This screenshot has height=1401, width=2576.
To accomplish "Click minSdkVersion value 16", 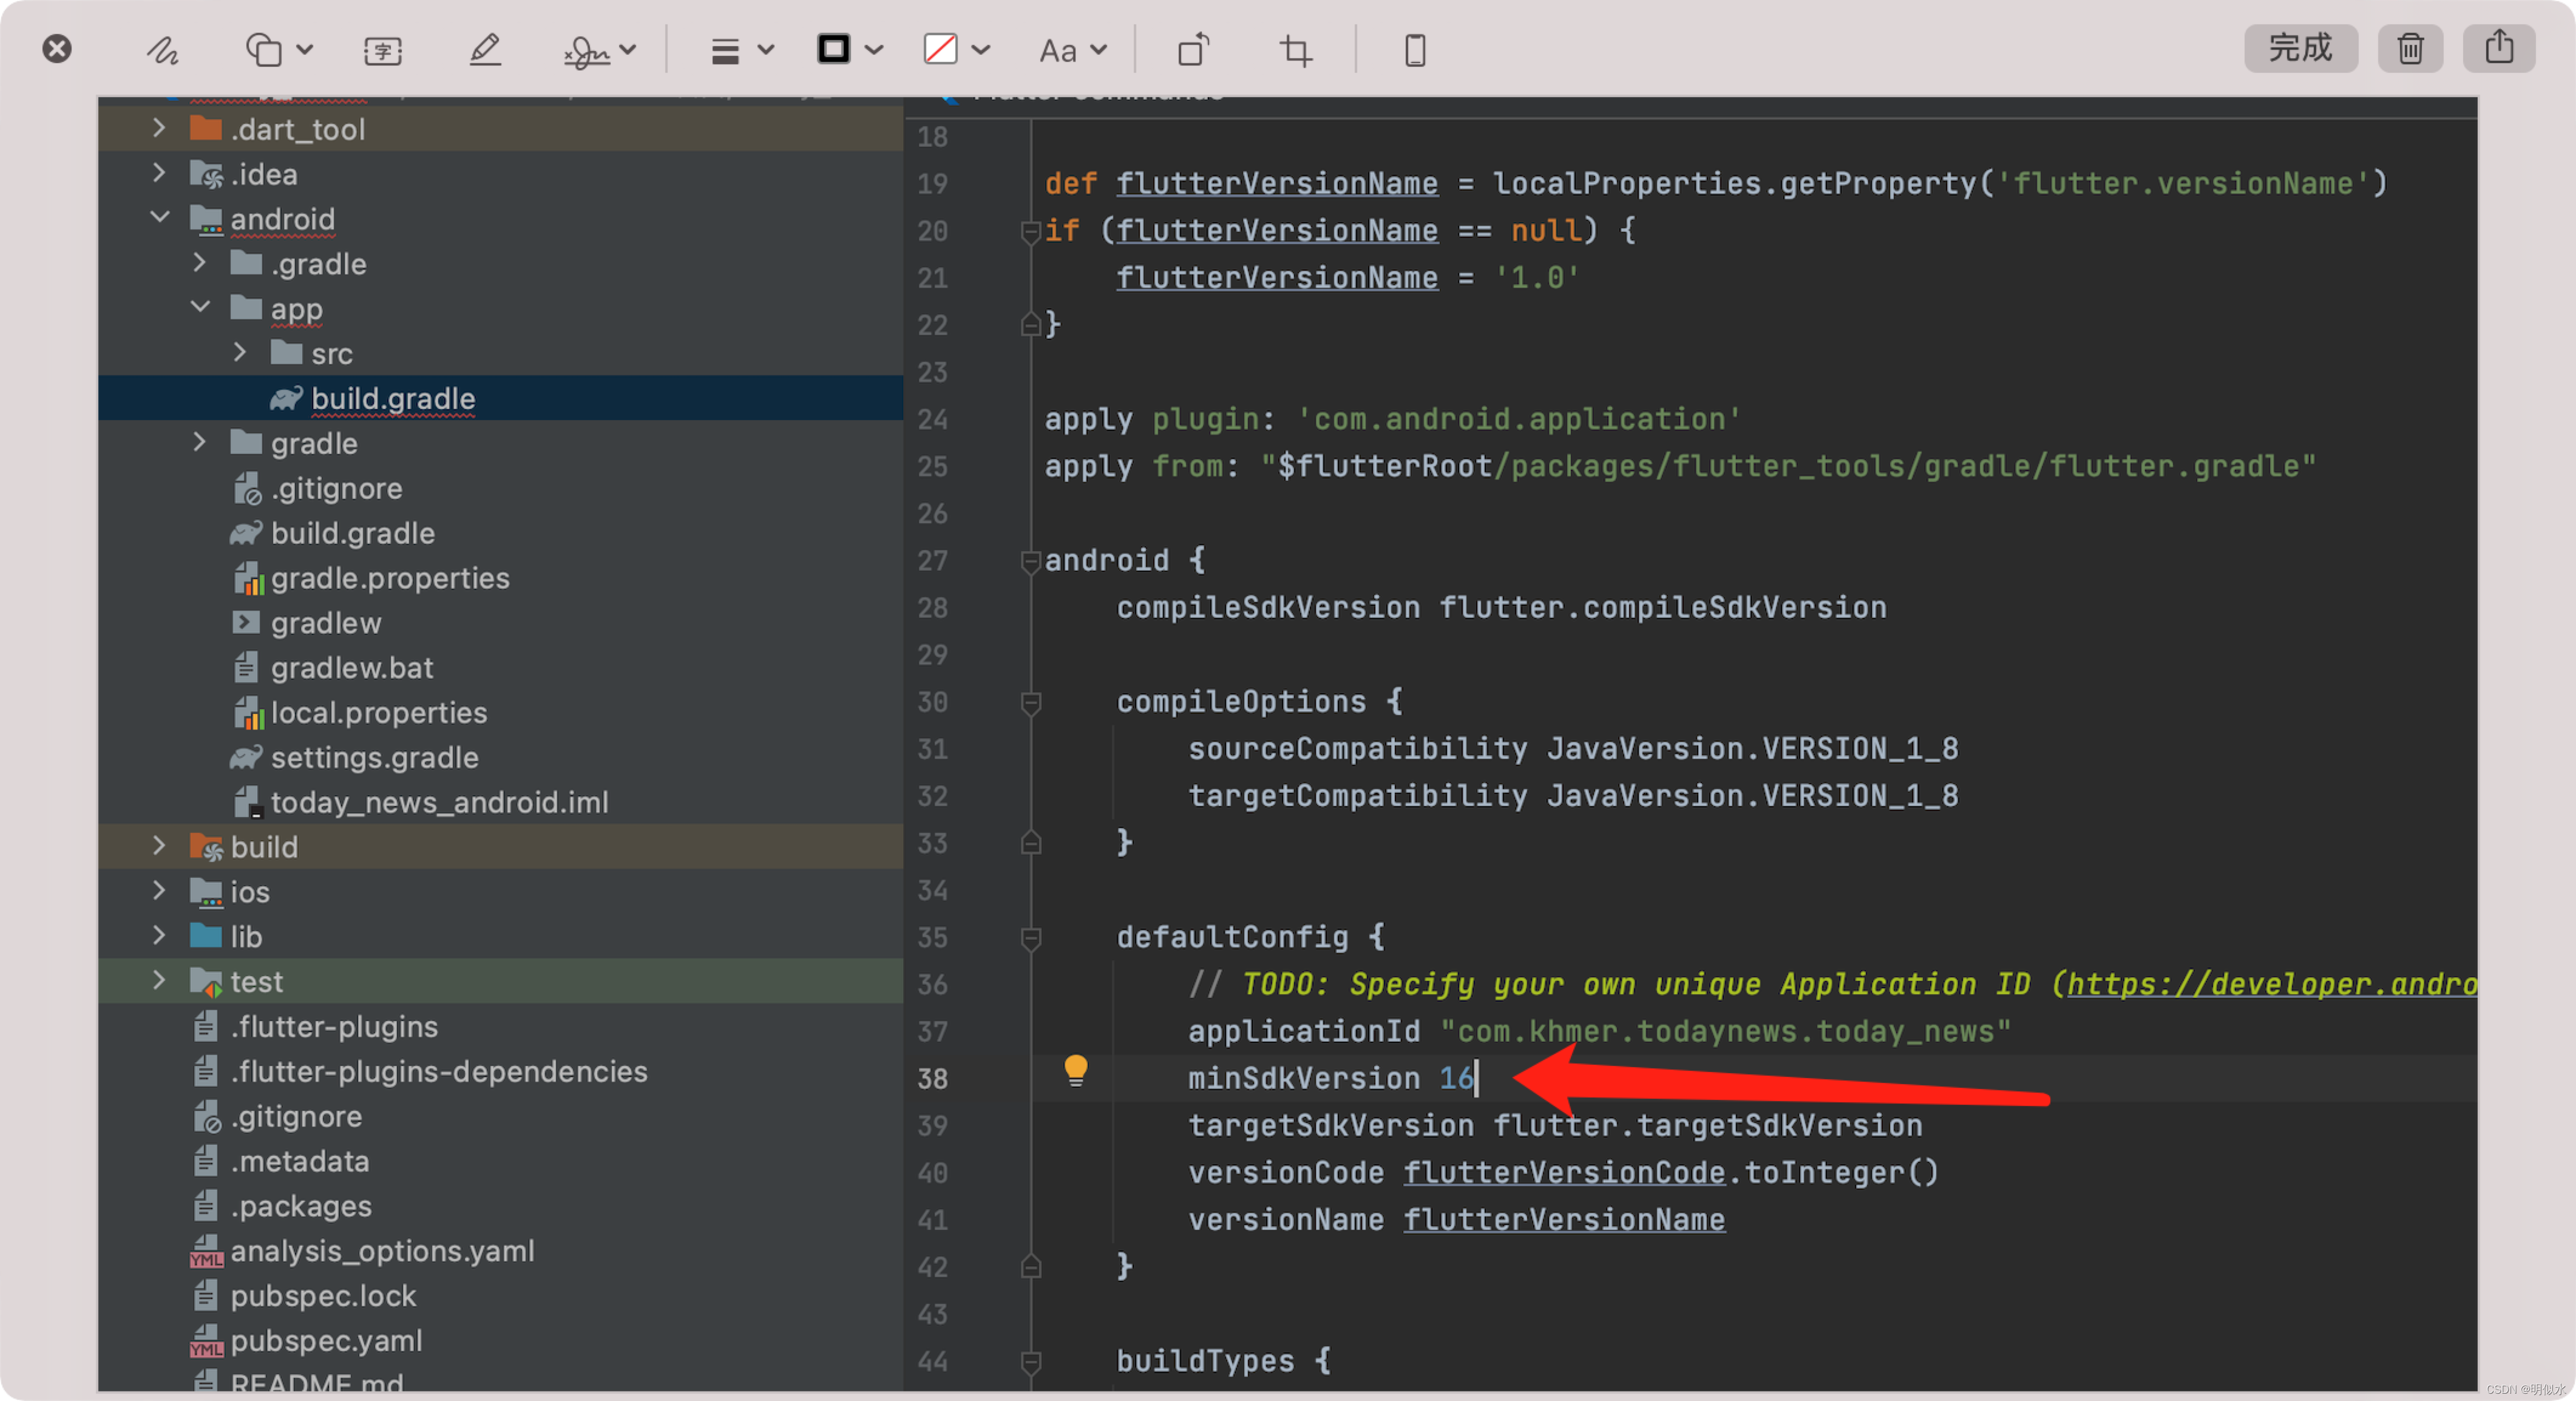I will pyautogui.click(x=1456, y=1078).
